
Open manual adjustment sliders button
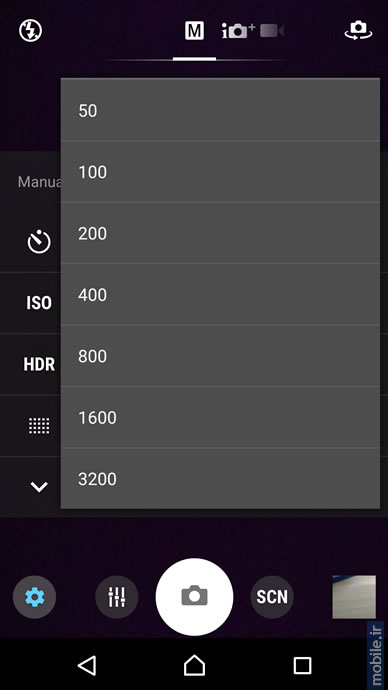point(117,597)
